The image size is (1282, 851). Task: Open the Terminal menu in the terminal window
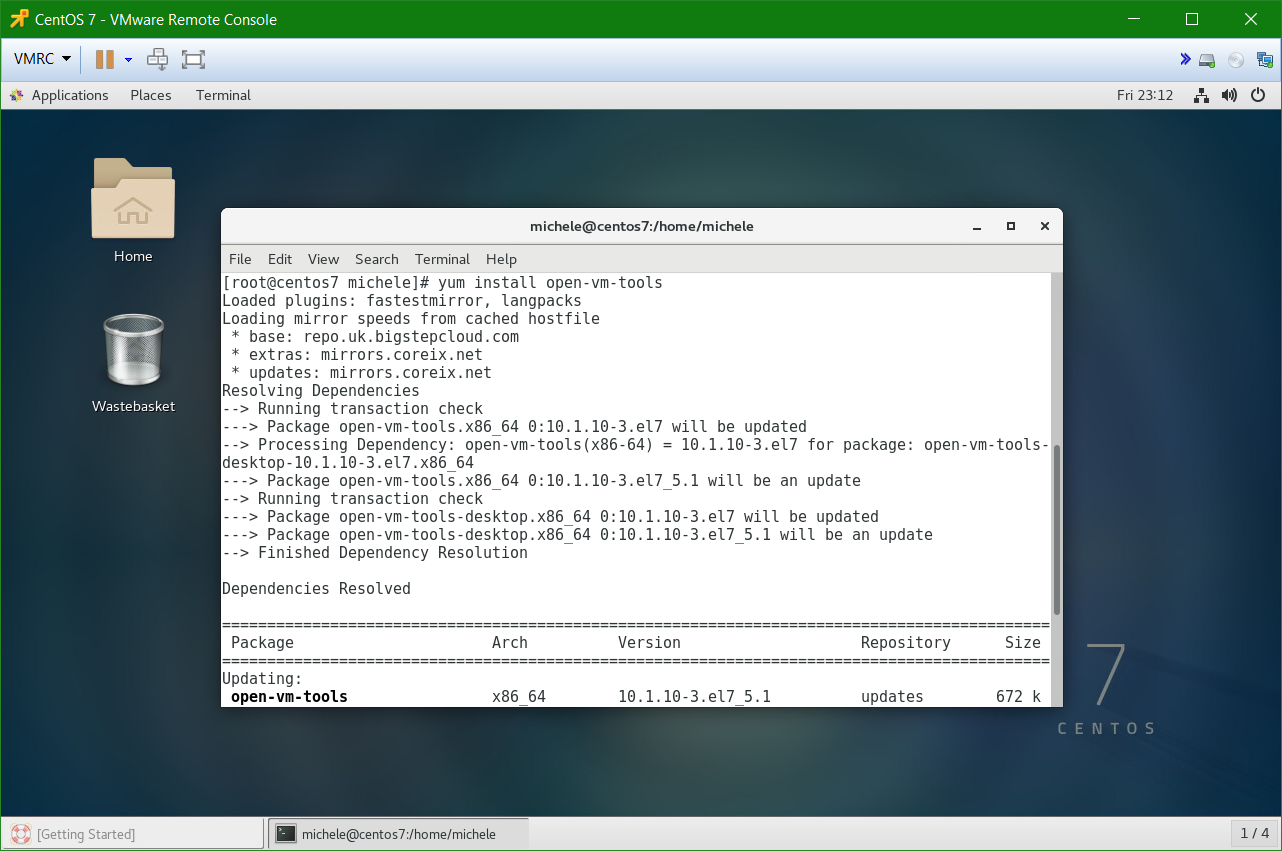pos(442,258)
